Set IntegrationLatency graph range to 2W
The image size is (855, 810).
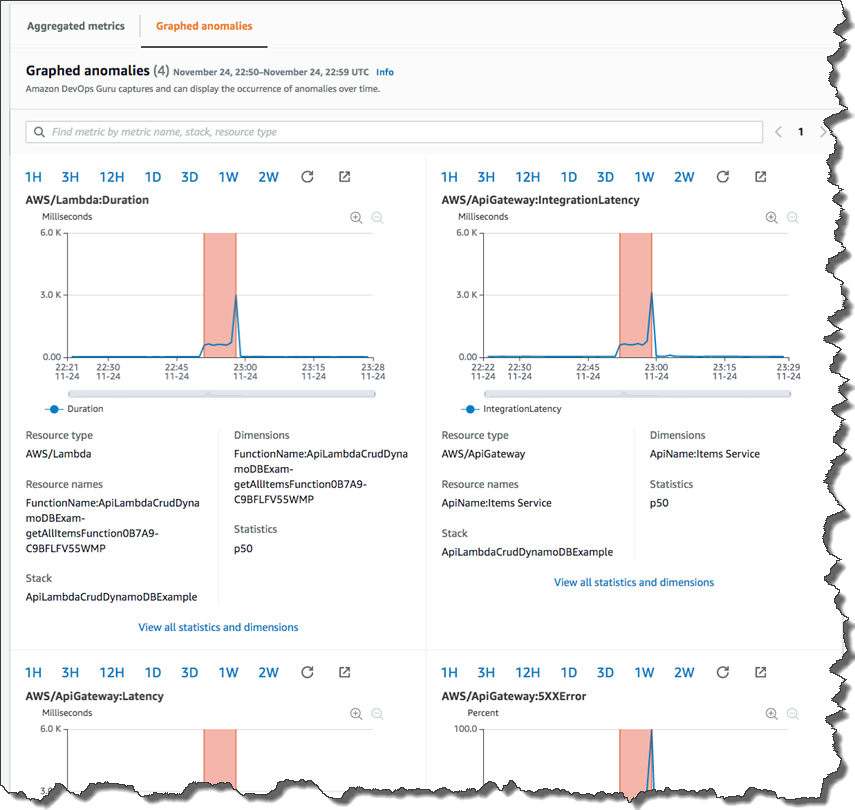pyautogui.click(x=684, y=177)
